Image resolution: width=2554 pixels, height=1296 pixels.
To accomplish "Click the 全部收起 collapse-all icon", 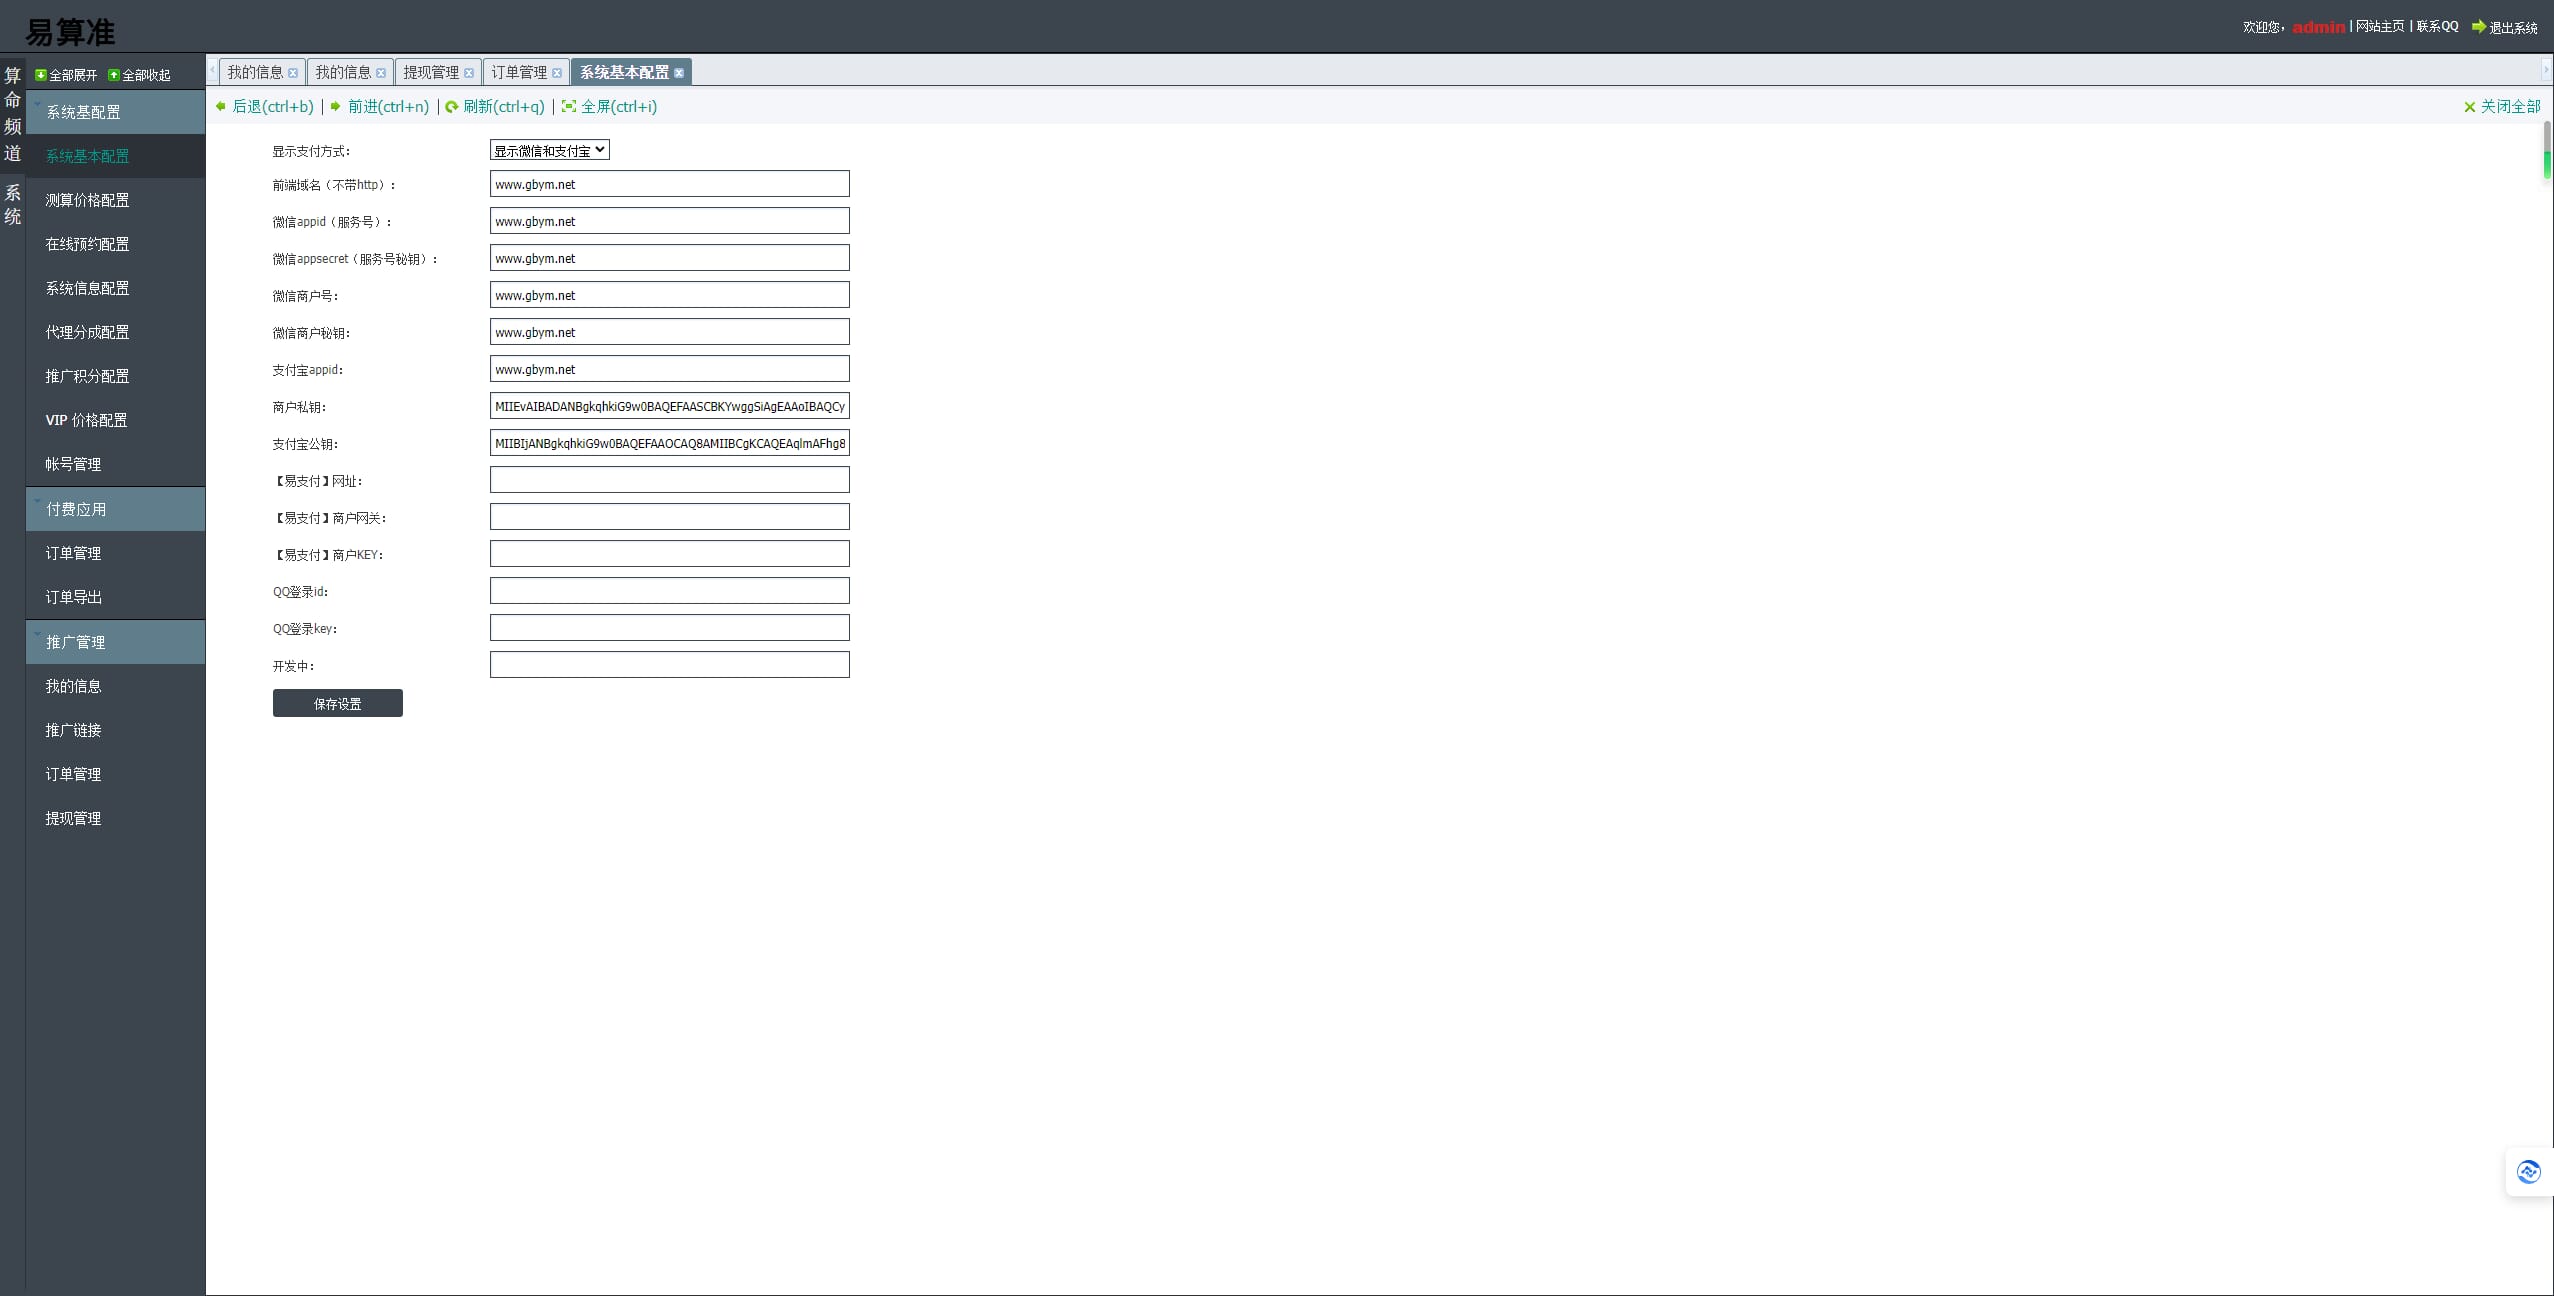I will point(114,75).
